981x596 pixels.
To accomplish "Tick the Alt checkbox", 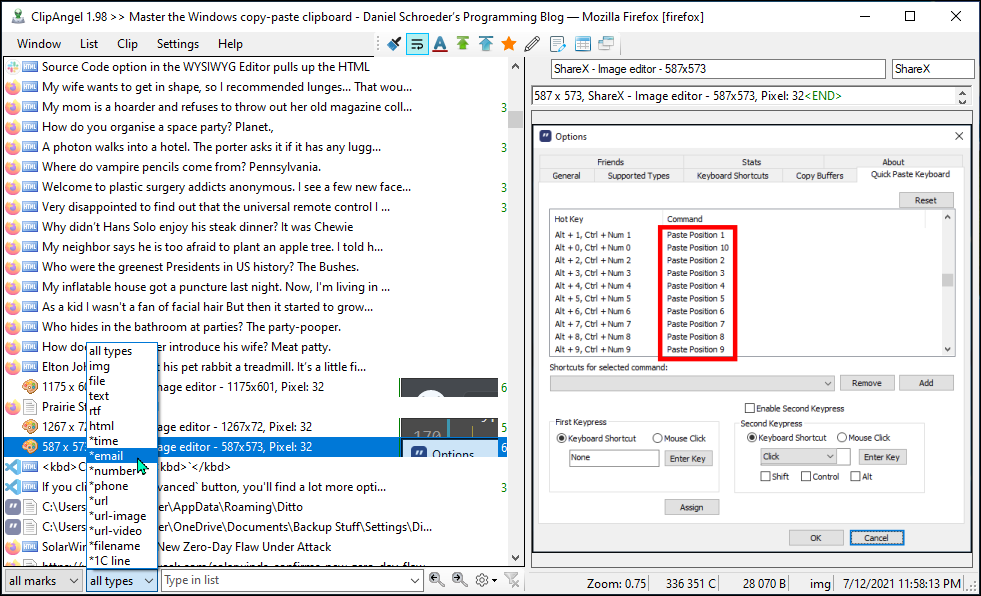I will [855, 477].
